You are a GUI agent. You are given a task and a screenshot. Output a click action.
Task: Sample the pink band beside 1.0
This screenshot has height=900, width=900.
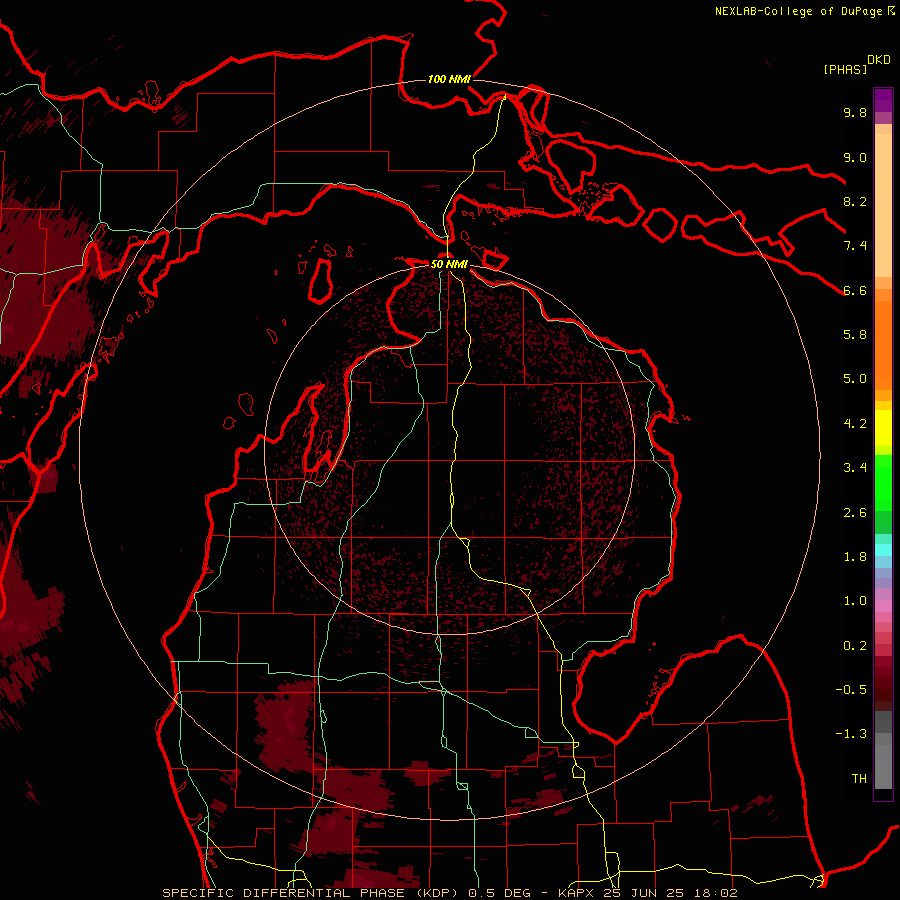(883, 606)
